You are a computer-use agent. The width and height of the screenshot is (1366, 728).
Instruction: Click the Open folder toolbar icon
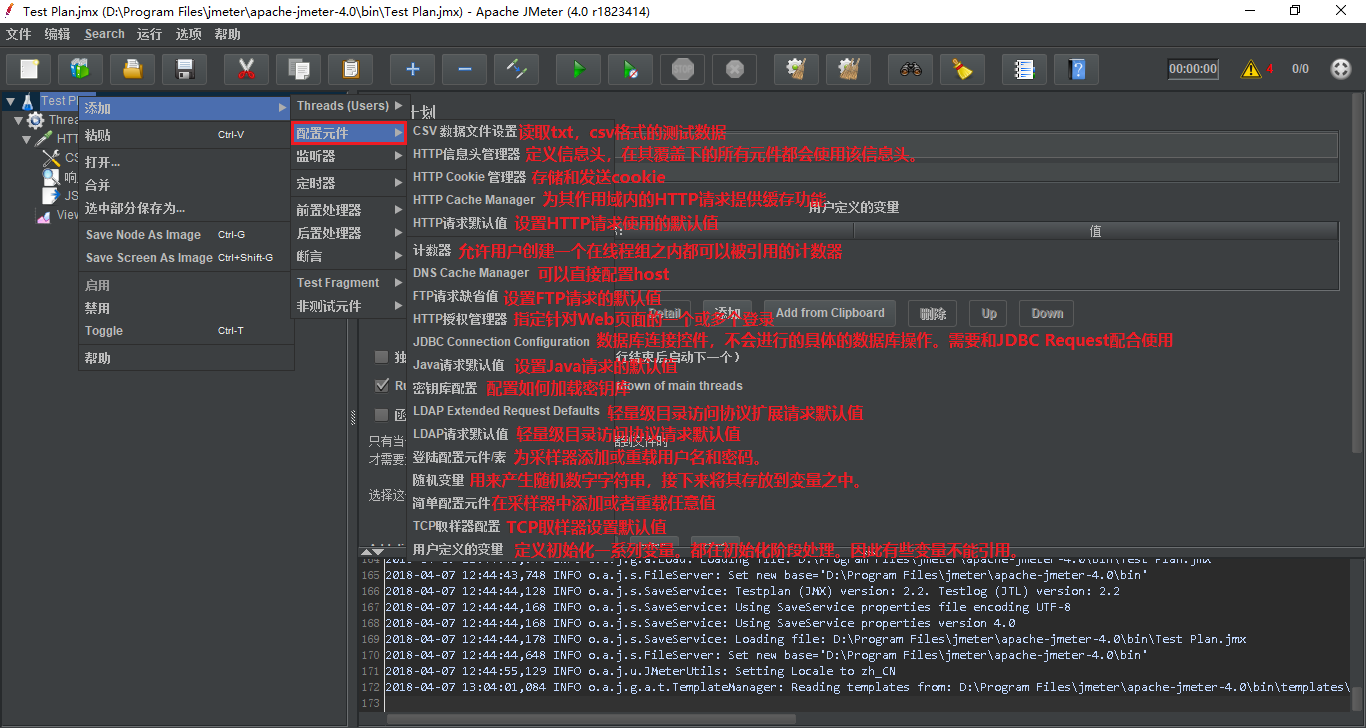[x=132, y=69]
